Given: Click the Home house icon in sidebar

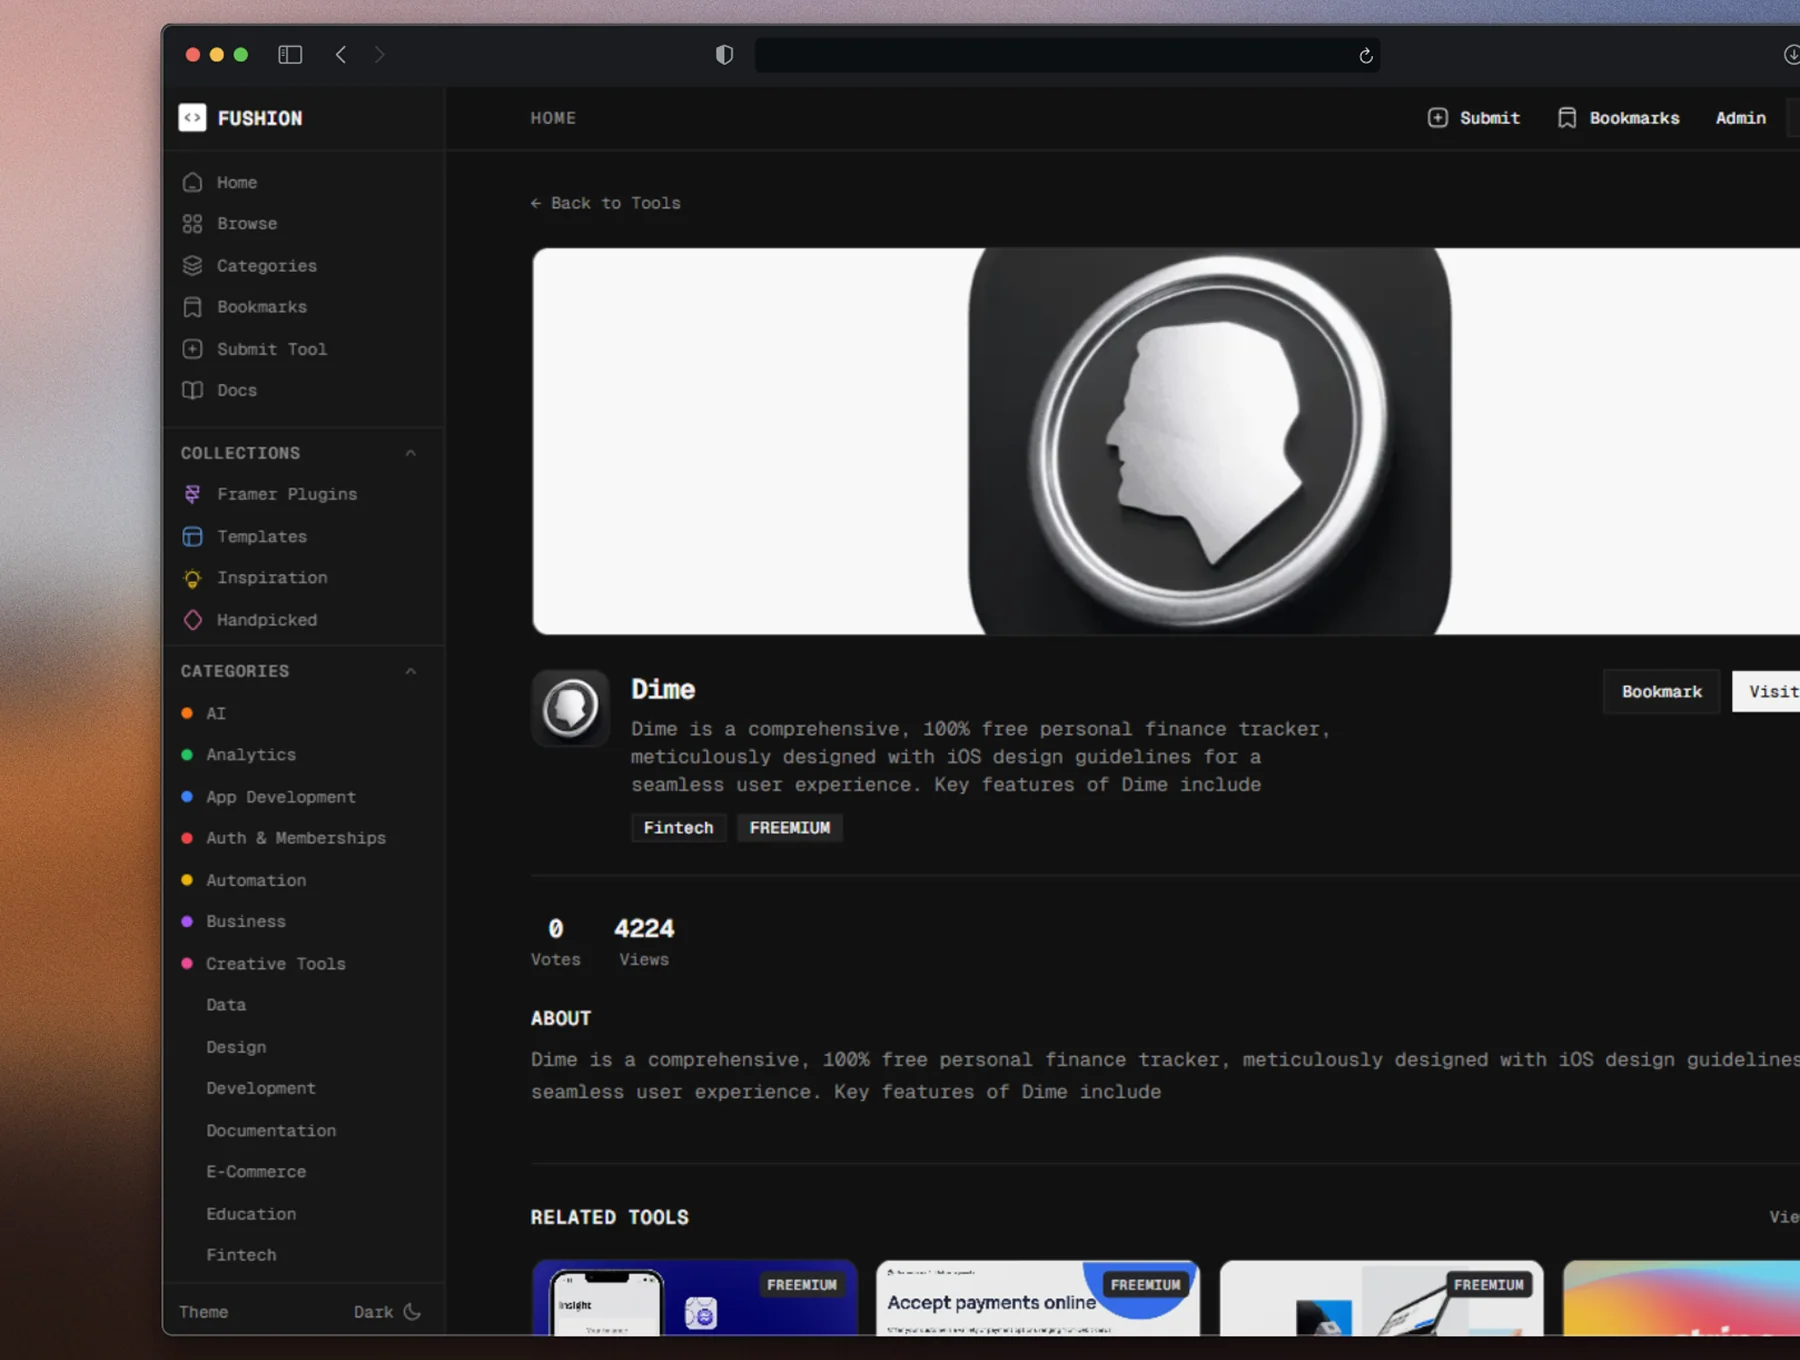Looking at the screenshot, I should [193, 182].
